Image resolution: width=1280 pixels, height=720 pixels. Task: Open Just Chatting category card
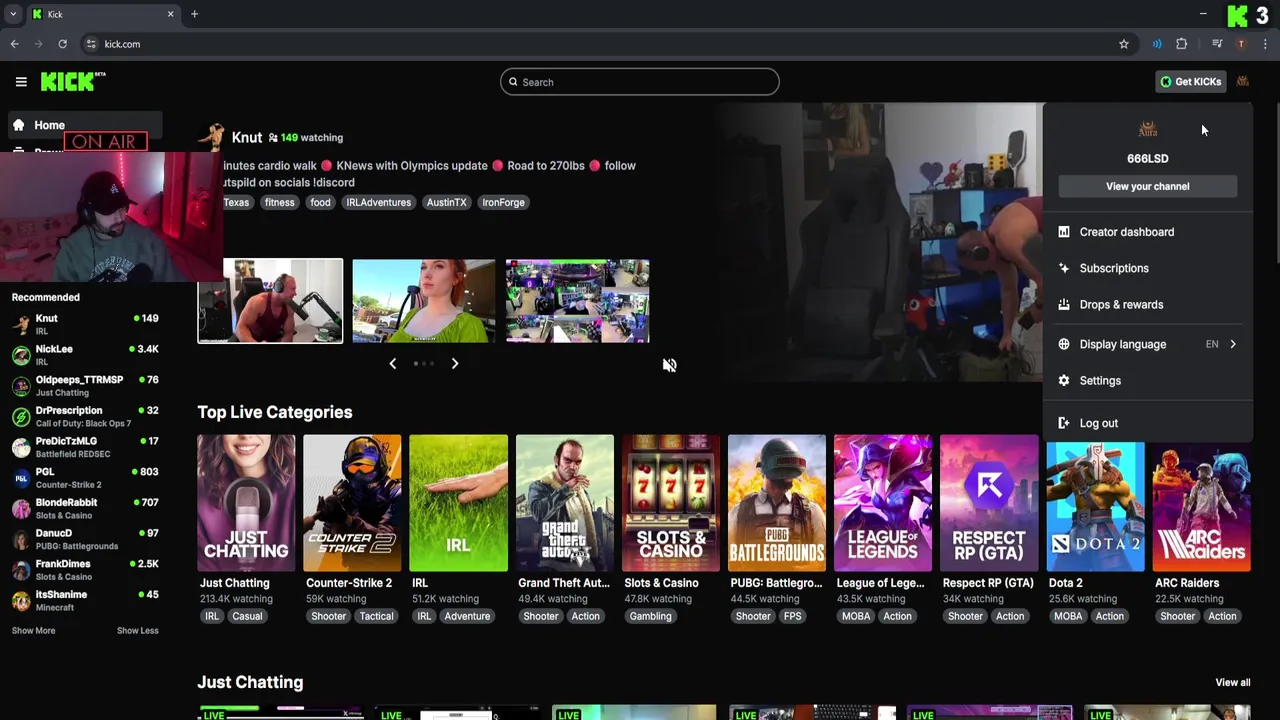[246, 503]
